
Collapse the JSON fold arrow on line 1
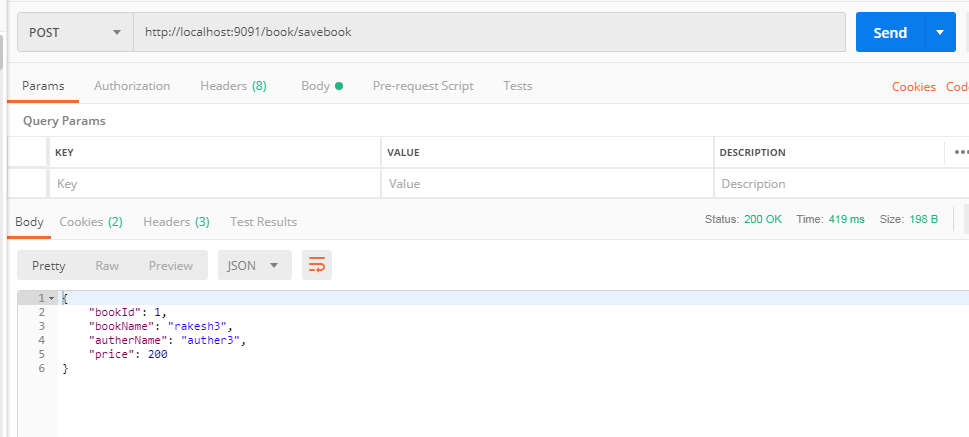[51, 299]
